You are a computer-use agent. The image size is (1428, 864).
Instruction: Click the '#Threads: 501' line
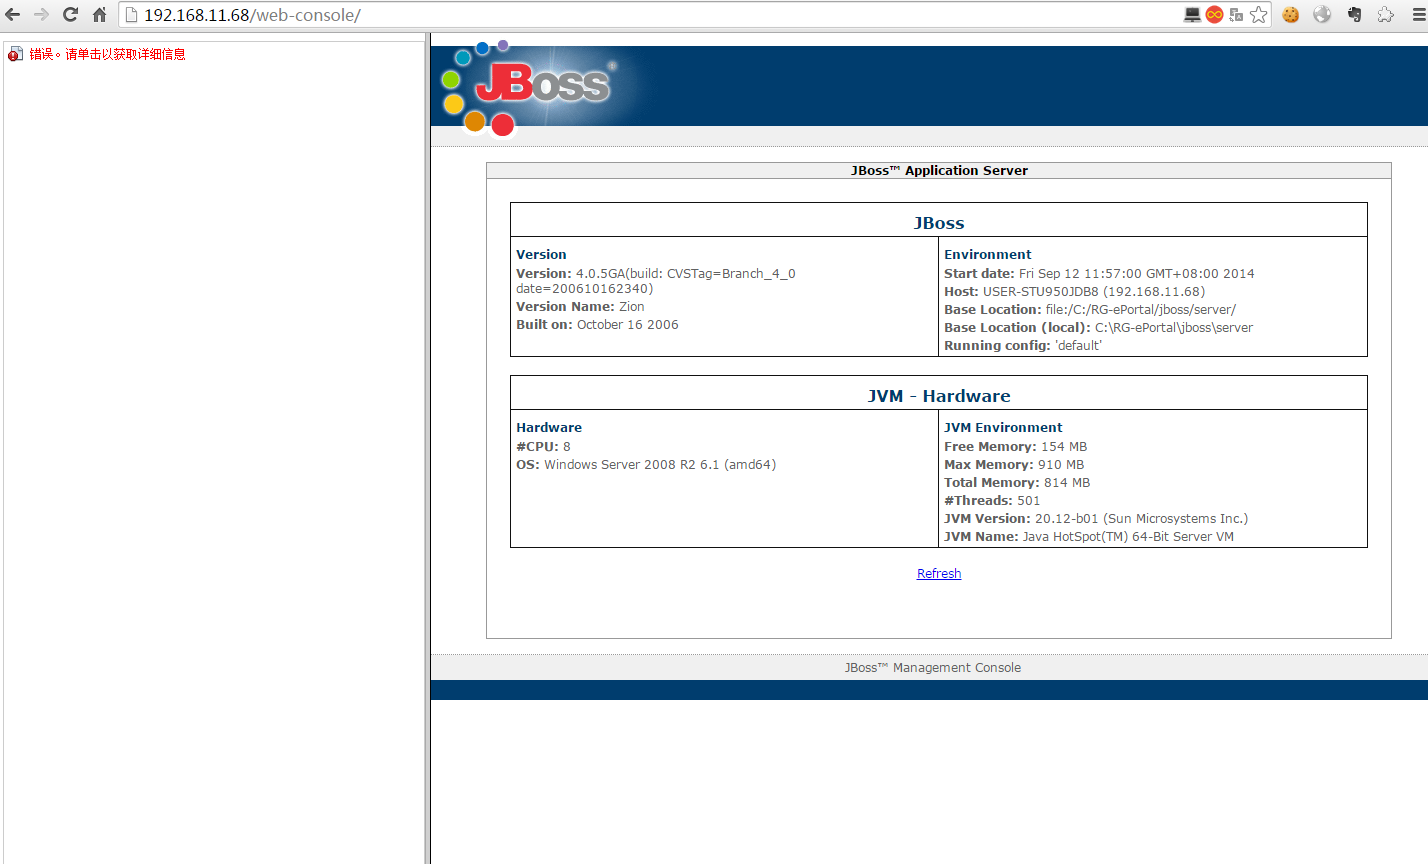[x=992, y=501]
